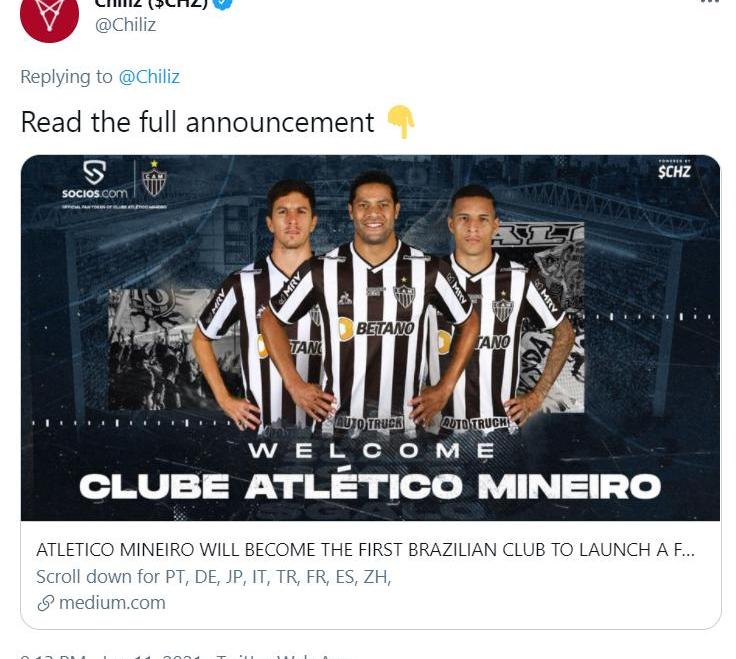
Task: Open the medium.com source link
Action: 112,603
